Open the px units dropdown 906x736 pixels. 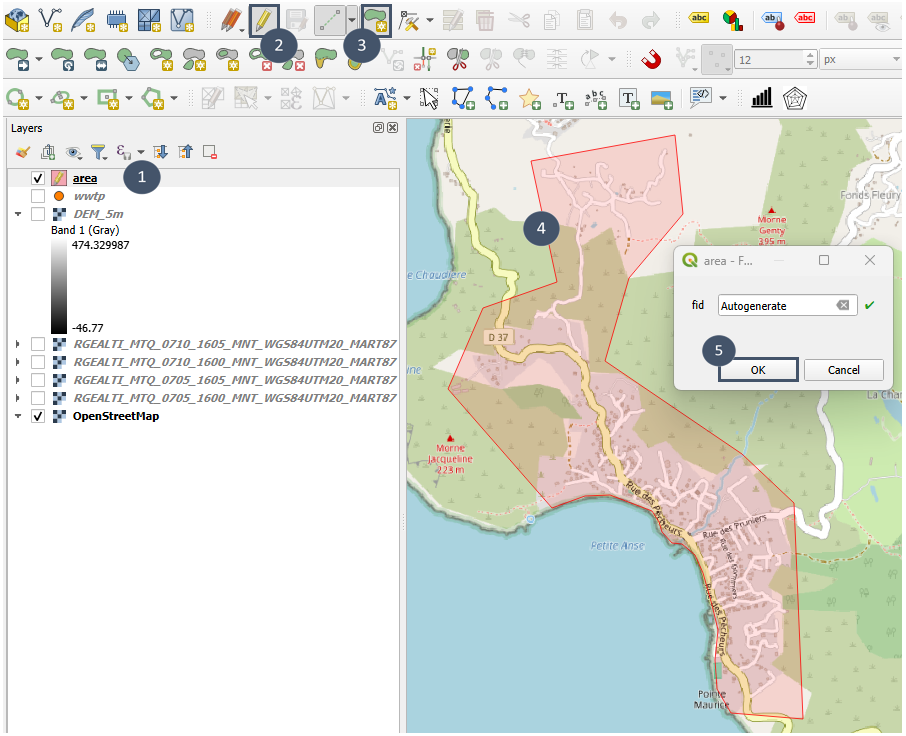[858, 60]
